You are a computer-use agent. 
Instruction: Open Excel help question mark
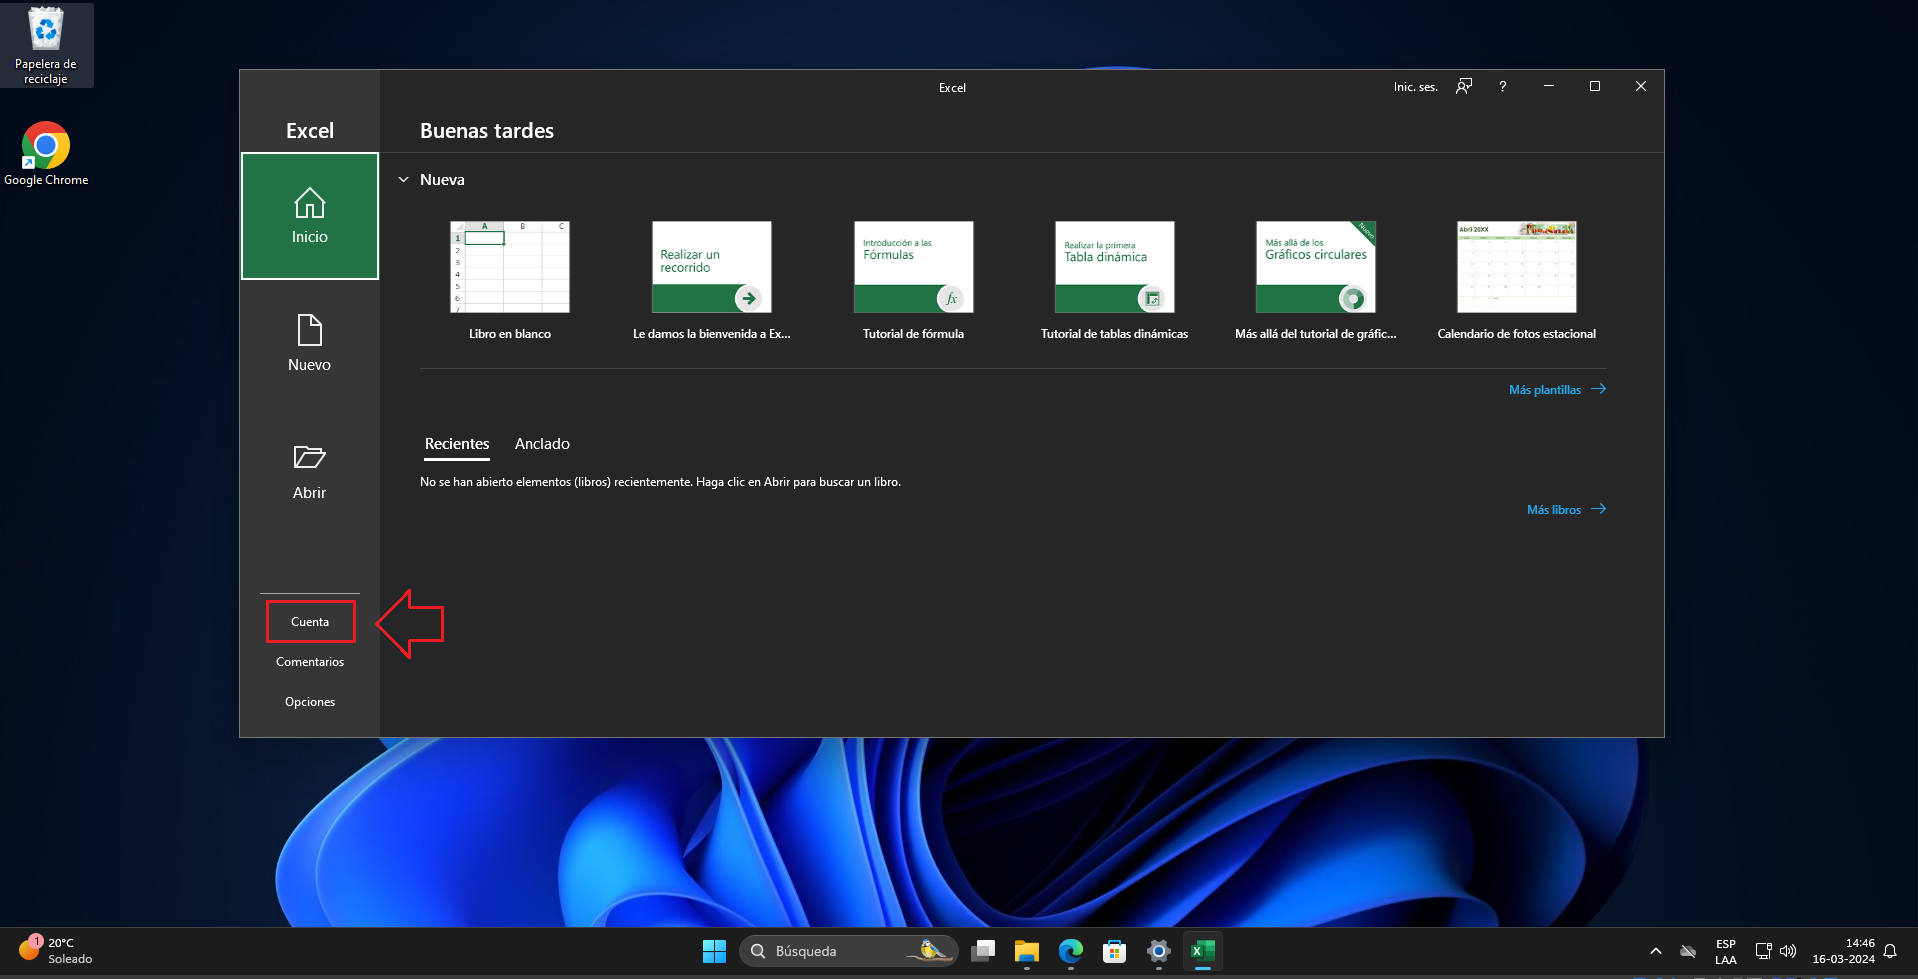pyautogui.click(x=1502, y=86)
